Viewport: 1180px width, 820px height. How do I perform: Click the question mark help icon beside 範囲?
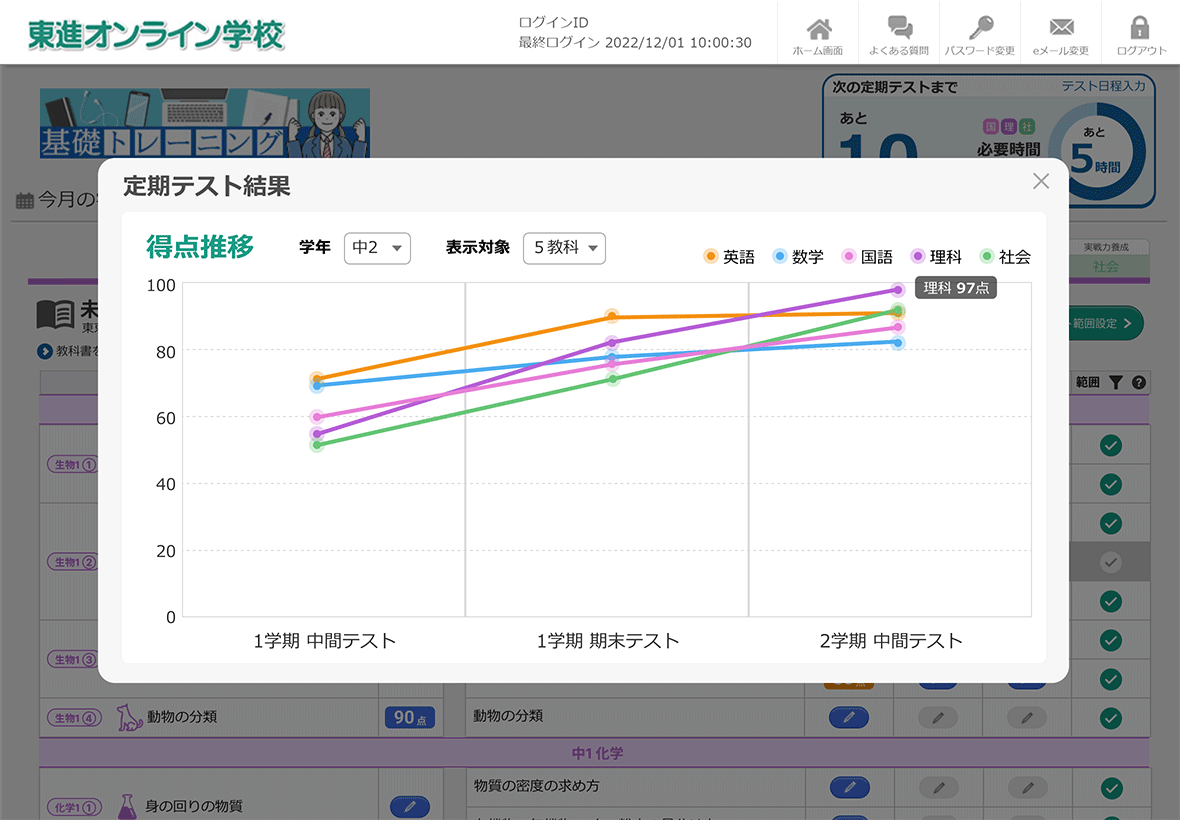click(1139, 383)
